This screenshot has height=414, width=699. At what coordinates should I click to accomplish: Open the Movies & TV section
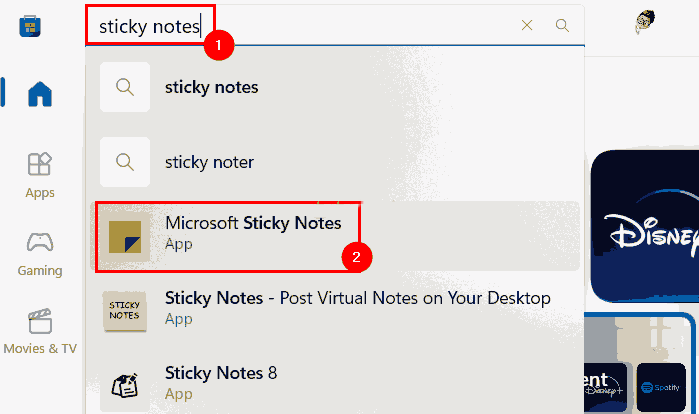tap(40, 332)
